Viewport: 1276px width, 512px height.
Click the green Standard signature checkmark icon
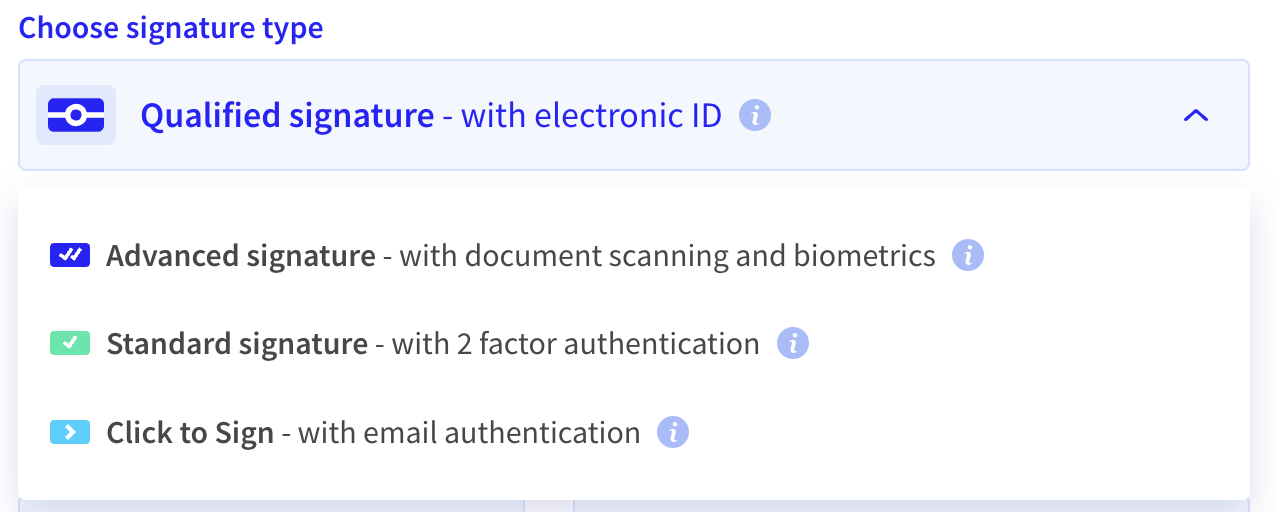coord(70,344)
